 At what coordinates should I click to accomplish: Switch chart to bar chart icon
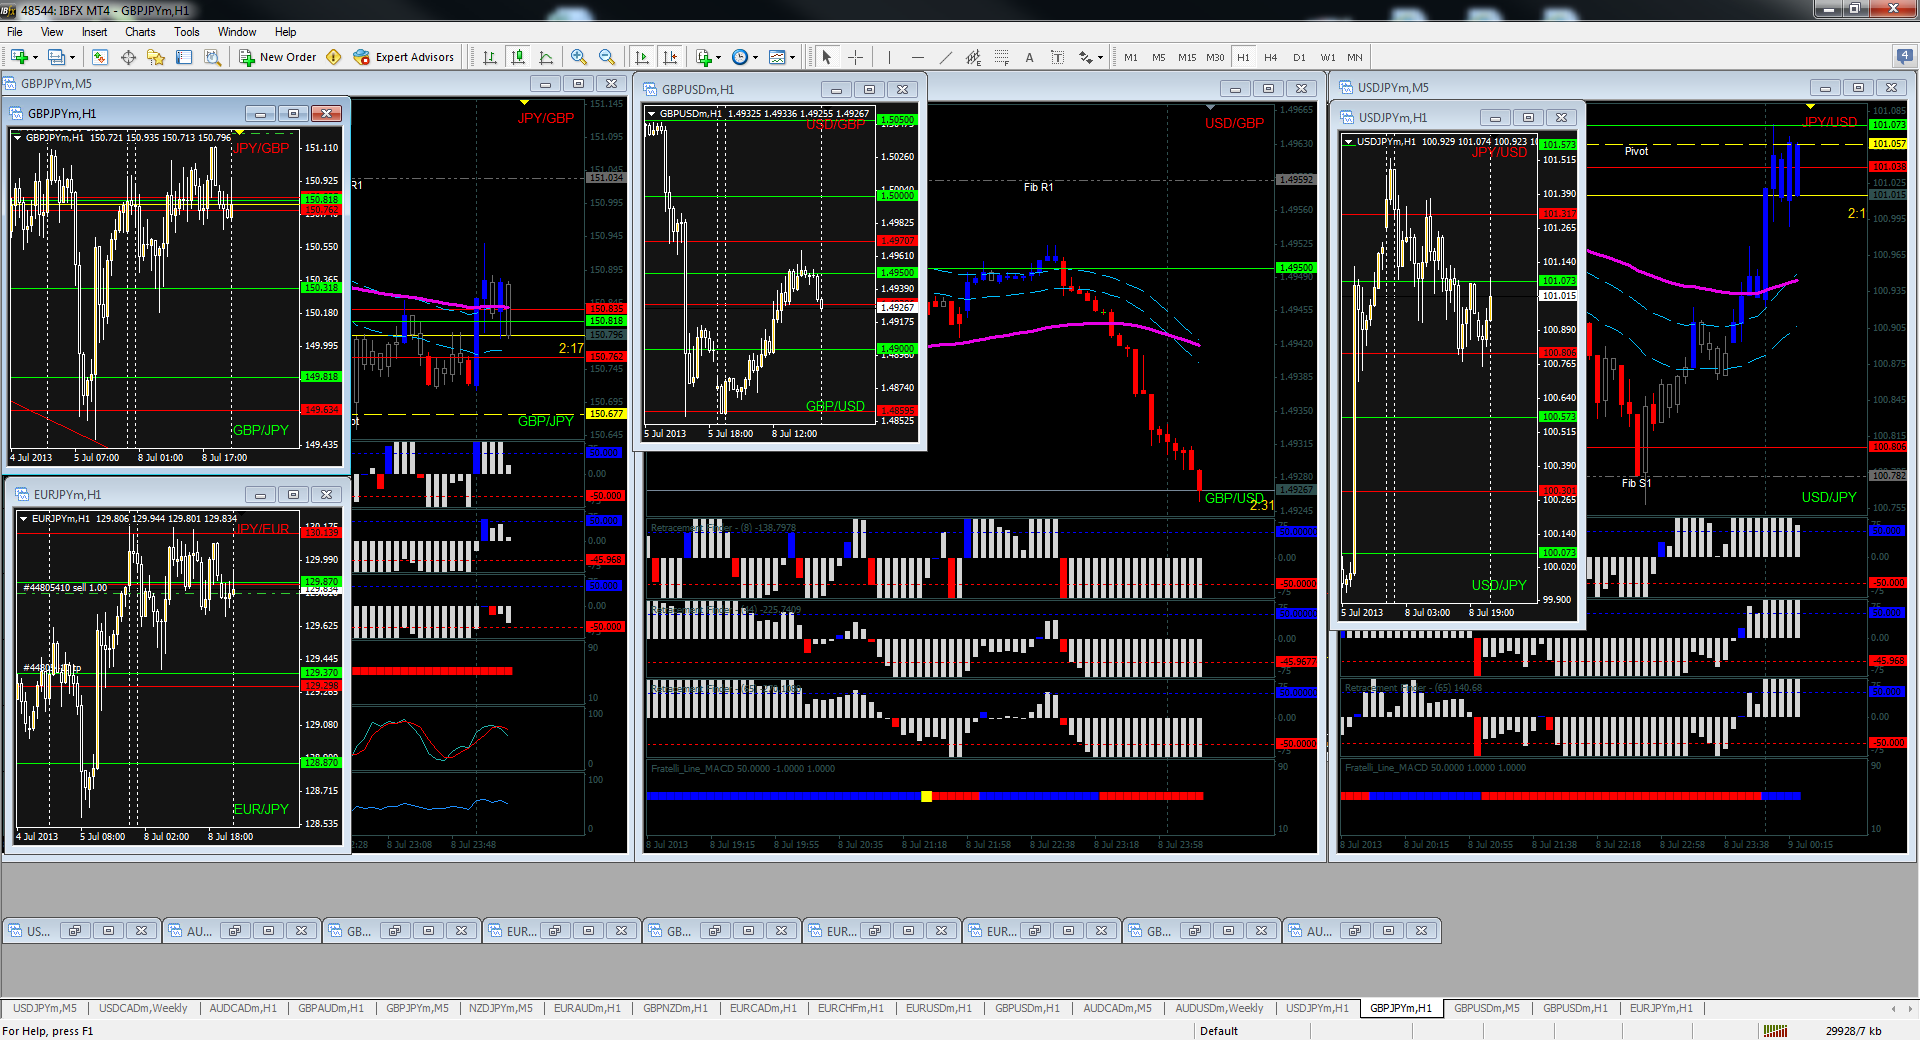[x=490, y=57]
